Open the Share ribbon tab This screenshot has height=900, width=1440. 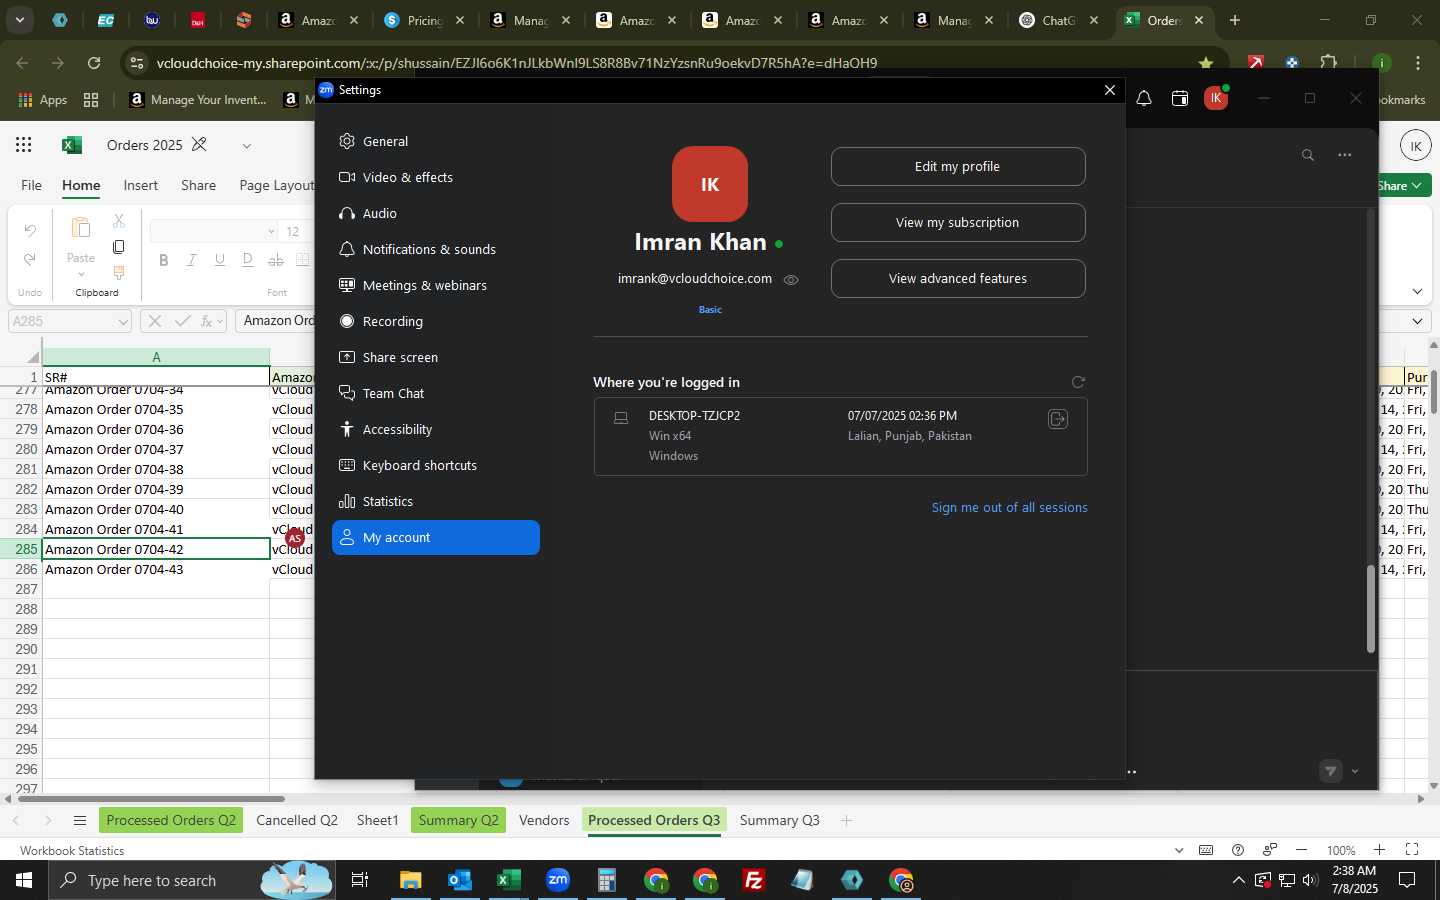tap(198, 185)
